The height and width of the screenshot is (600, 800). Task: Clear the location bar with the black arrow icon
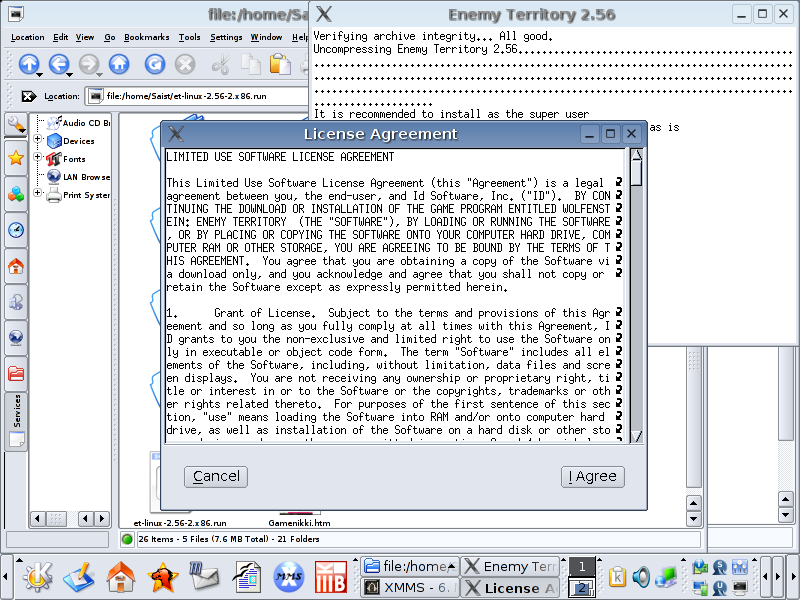click(29, 97)
